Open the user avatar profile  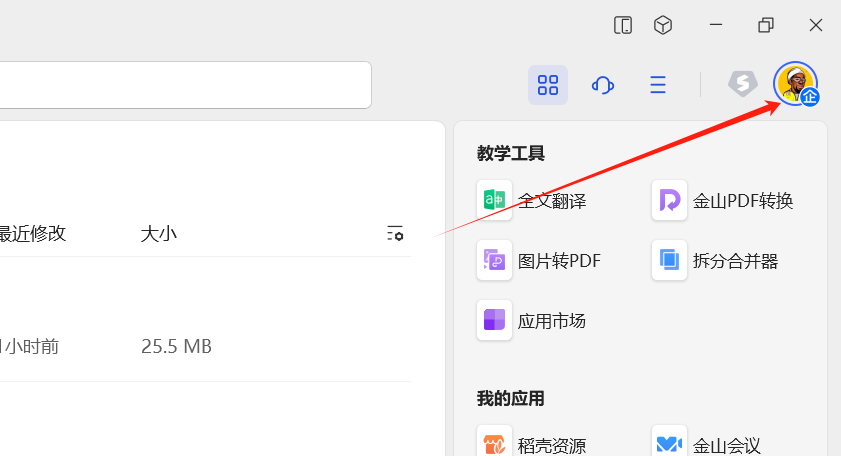click(x=795, y=83)
